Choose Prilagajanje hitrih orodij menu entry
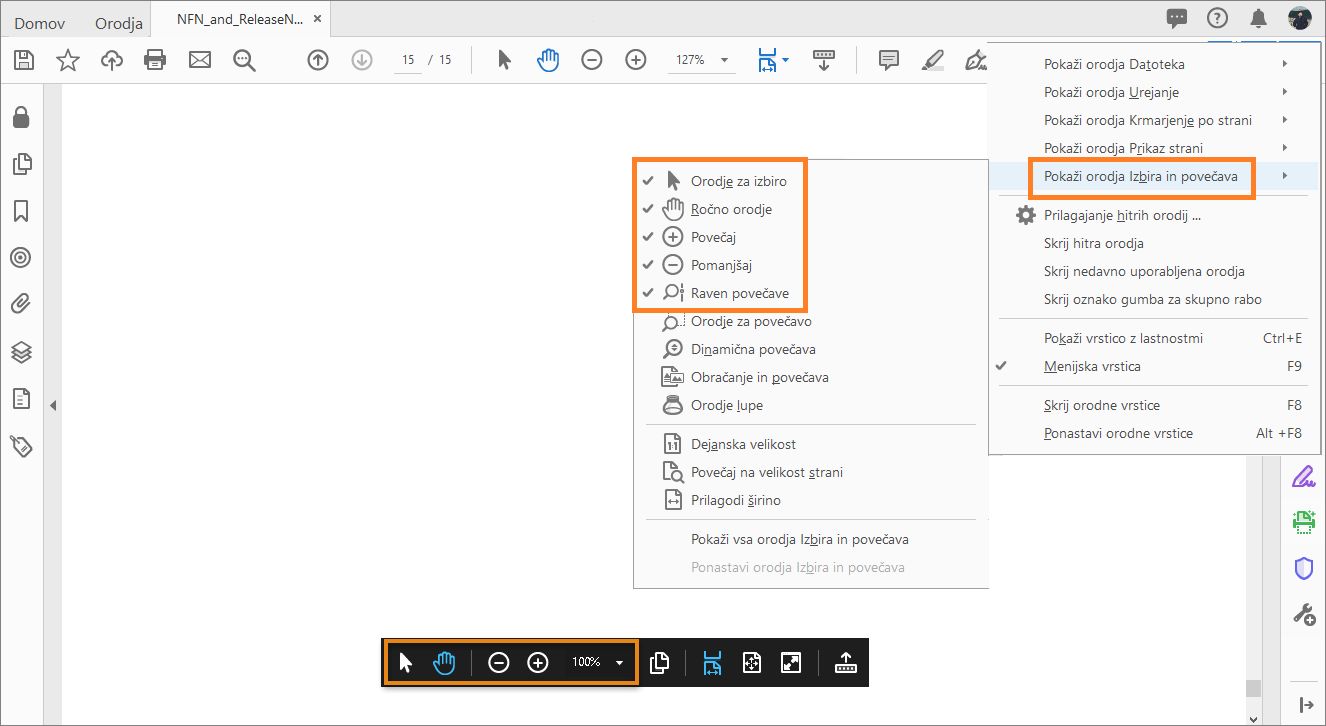The height and width of the screenshot is (726, 1326). (1154, 215)
